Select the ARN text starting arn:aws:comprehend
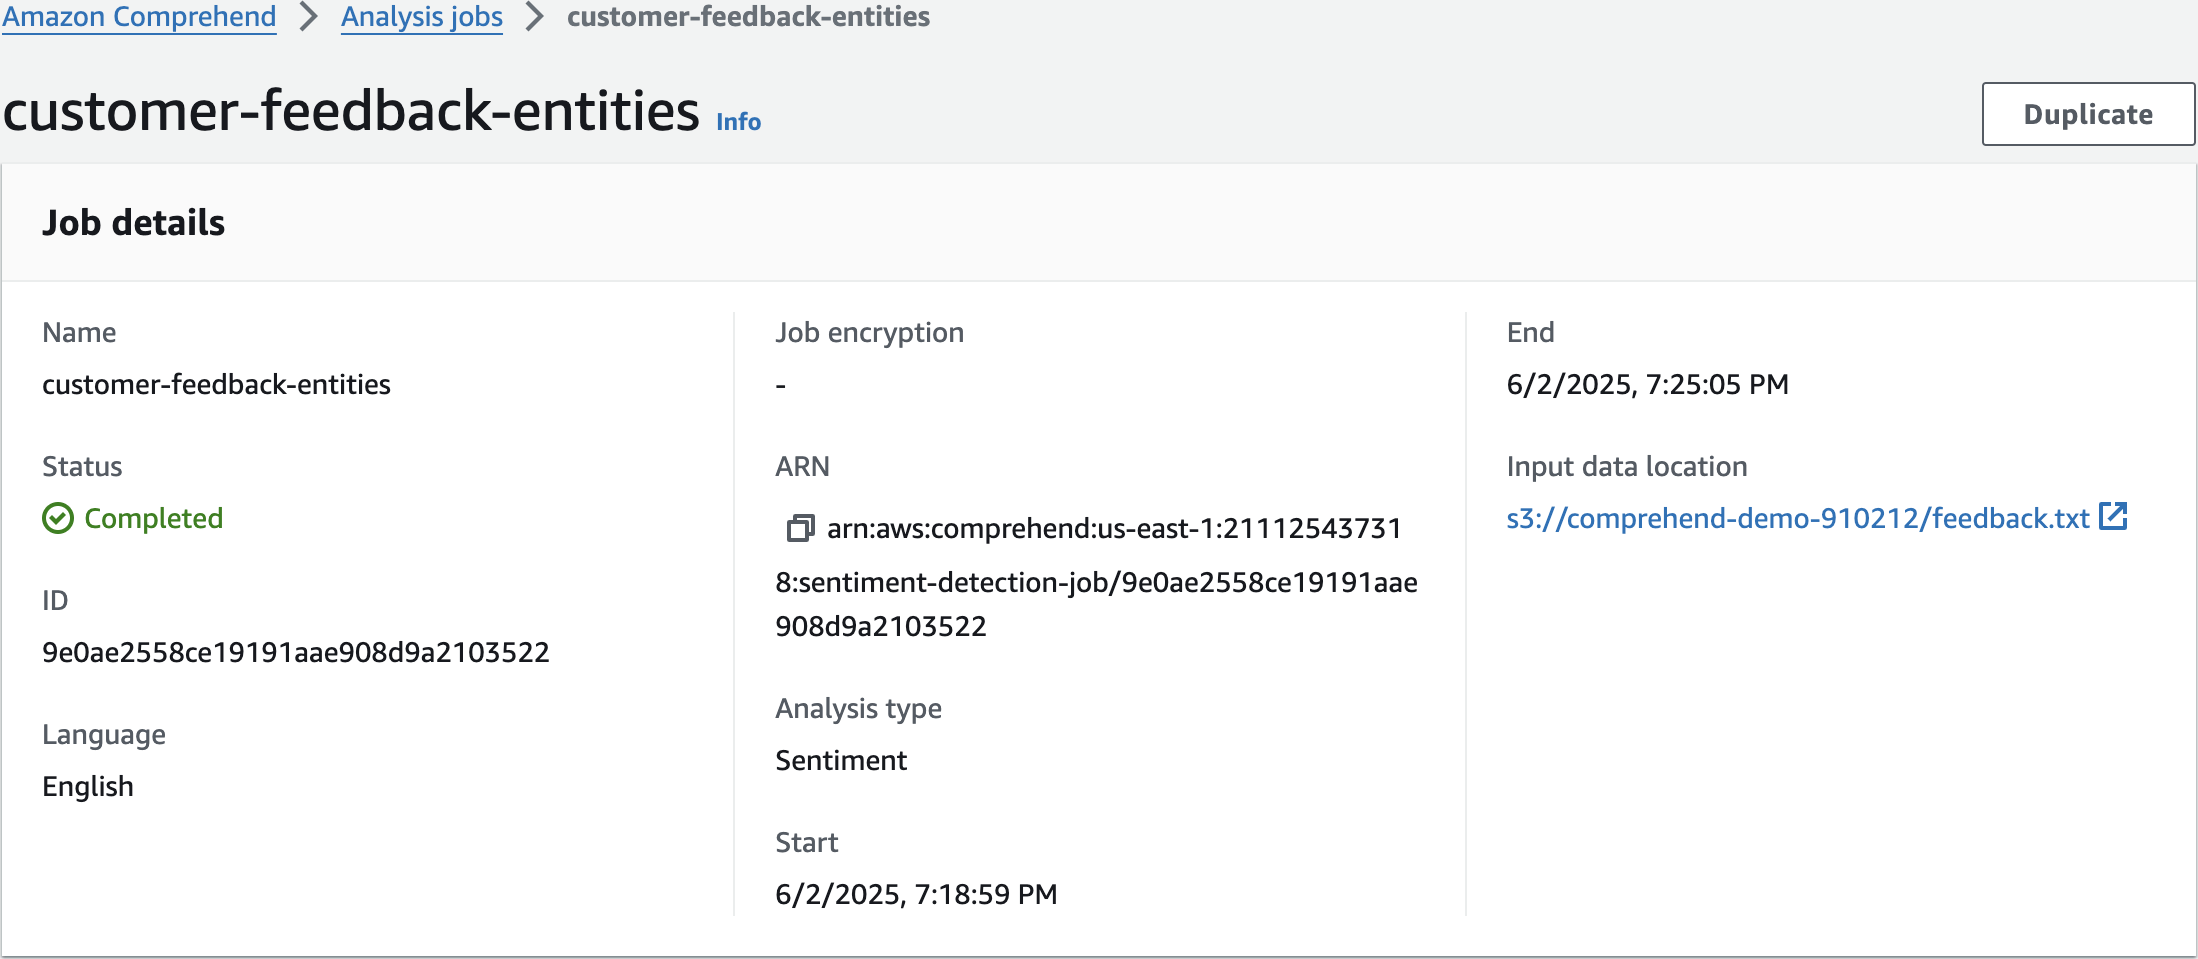2198x959 pixels. point(1096,577)
